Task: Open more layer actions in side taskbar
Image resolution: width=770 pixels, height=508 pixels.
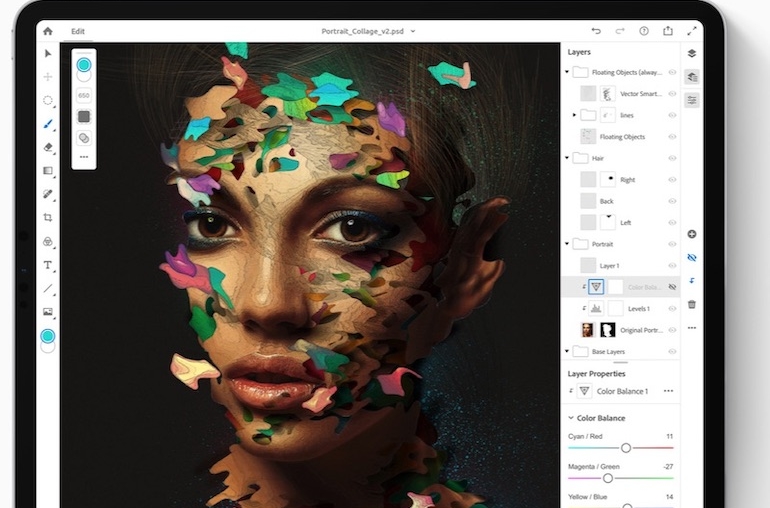Action: 692,328
